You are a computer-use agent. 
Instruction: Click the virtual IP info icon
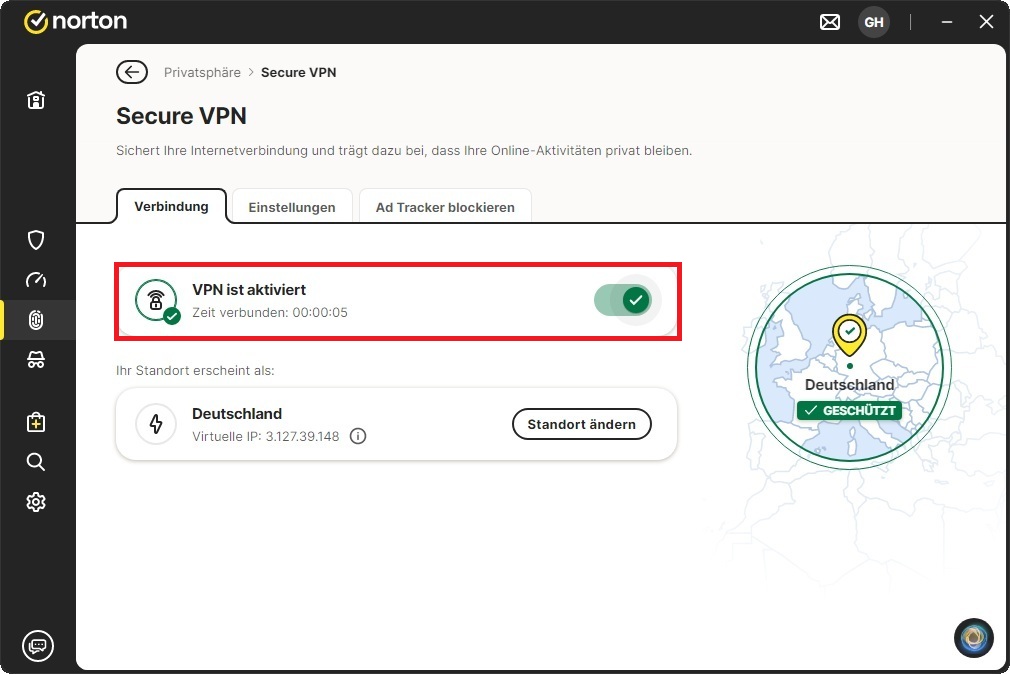pyautogui.click(x=357, y=436)
